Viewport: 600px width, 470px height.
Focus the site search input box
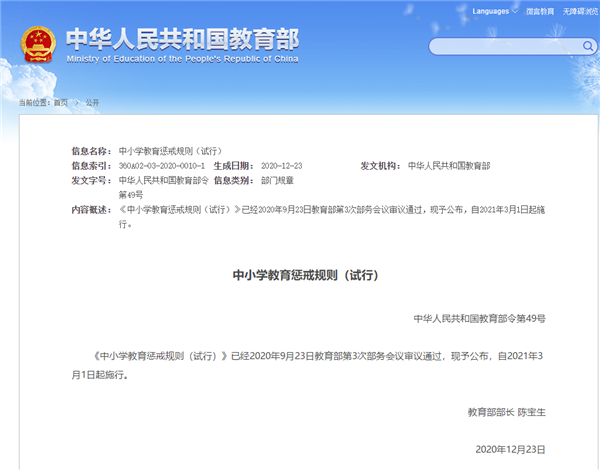click(495, 47)
